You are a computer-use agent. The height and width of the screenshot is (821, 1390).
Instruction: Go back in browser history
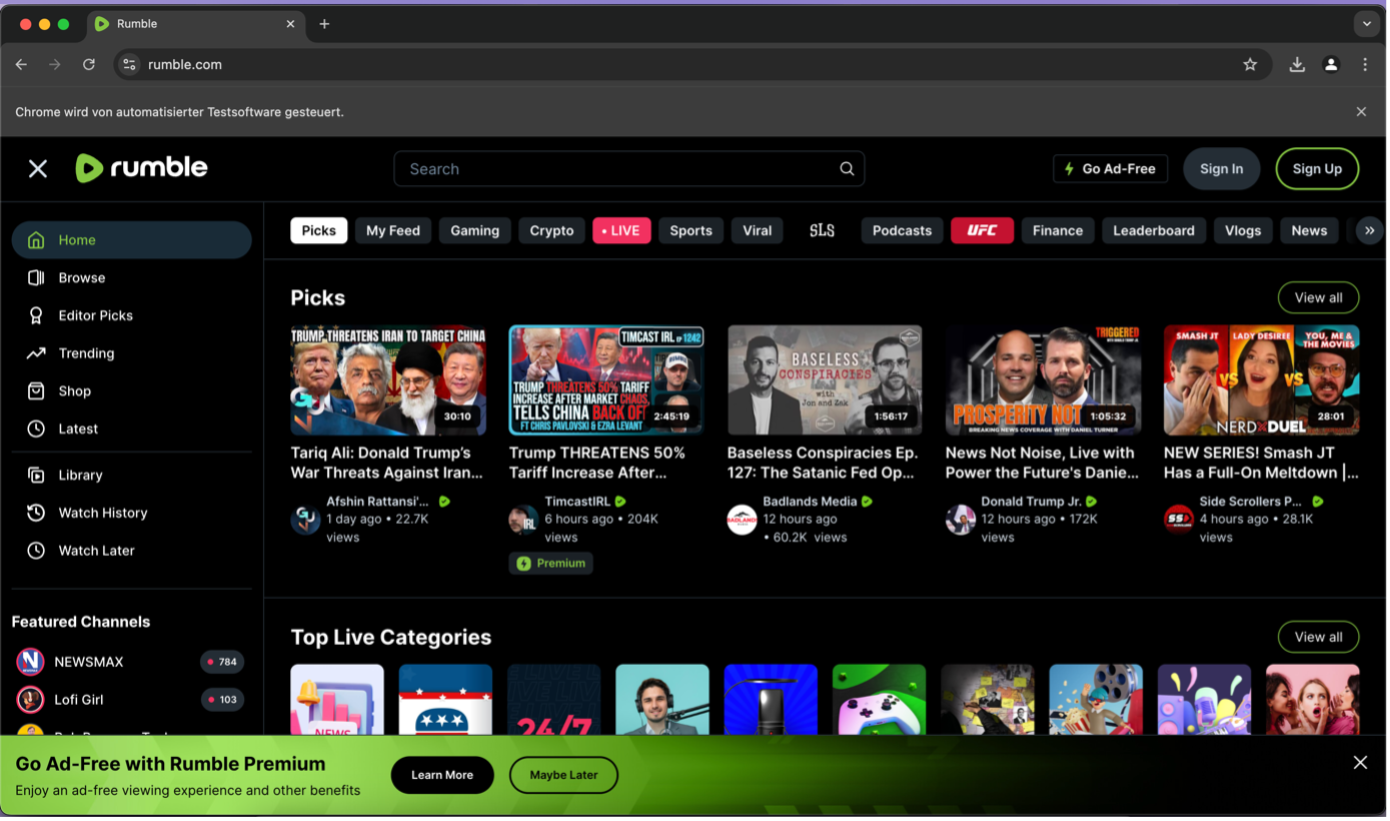pos(21,65)
